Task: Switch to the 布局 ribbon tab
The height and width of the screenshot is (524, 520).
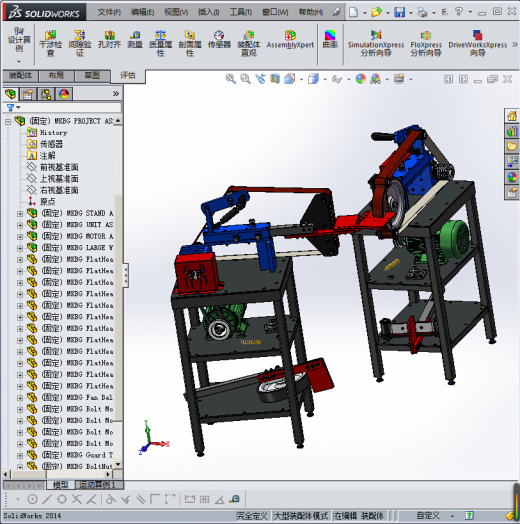Action: click(x=56, y=76)
